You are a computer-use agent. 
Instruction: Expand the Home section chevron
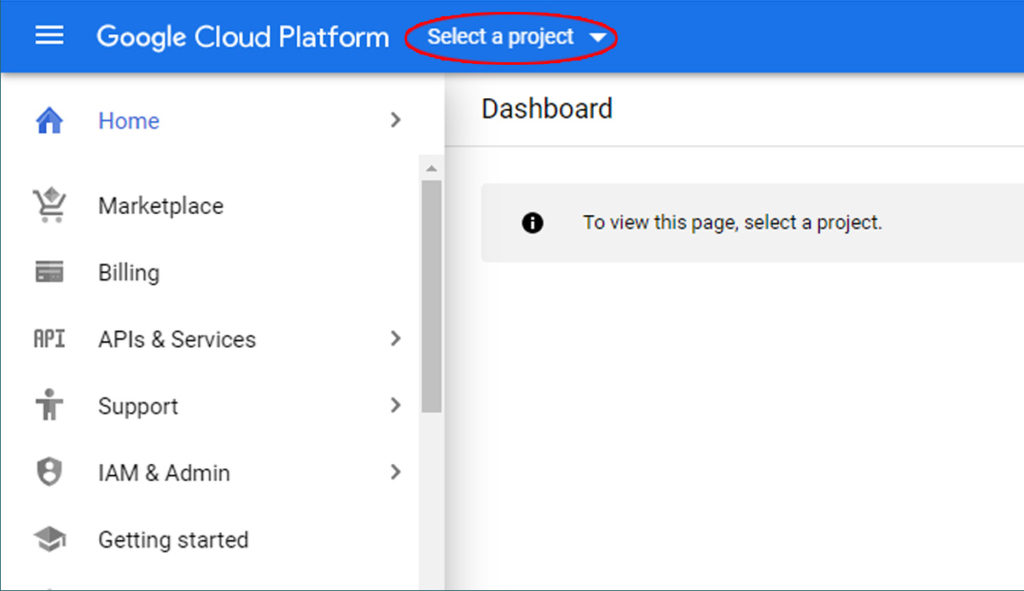tap(396, 120)
